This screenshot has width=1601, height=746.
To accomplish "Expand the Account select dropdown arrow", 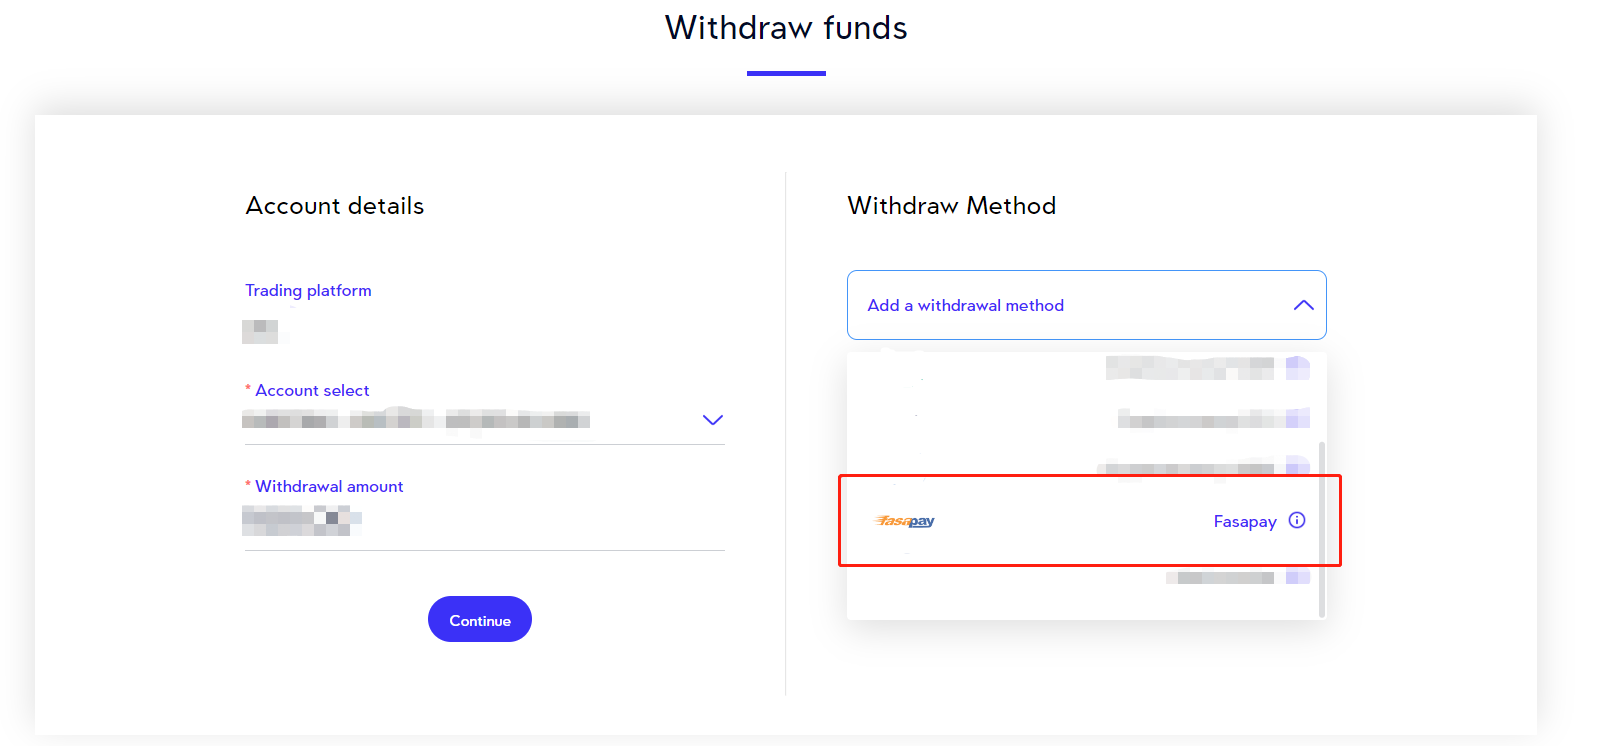I will (712, 420).
